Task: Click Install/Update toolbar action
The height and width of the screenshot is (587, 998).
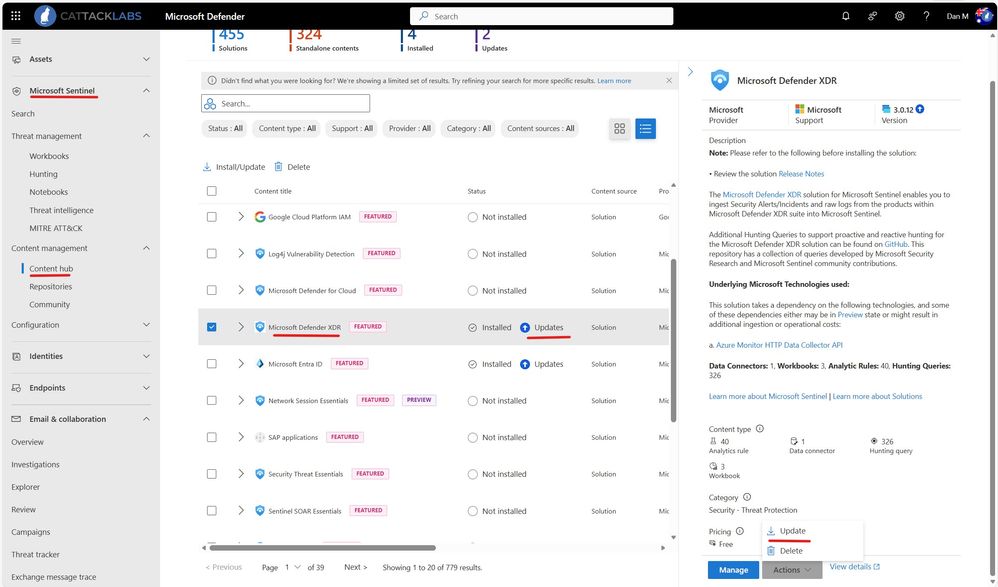Action: point(234,167)
